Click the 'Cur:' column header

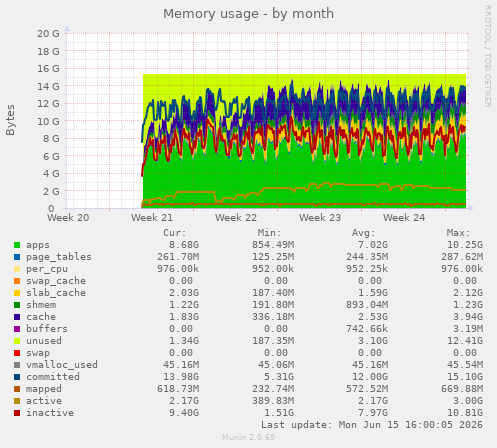(x=175, y=233)
